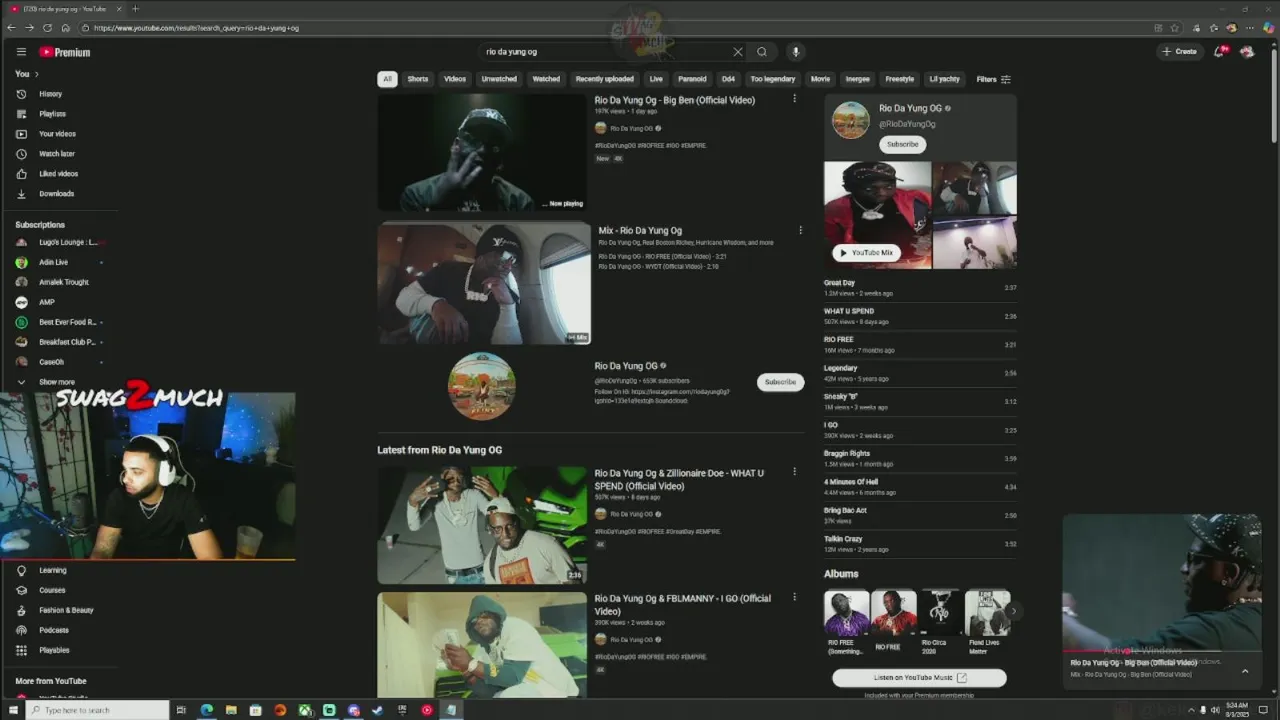Open Your videos in the sidebar
Screen dimensions: 1280x720
57,134
